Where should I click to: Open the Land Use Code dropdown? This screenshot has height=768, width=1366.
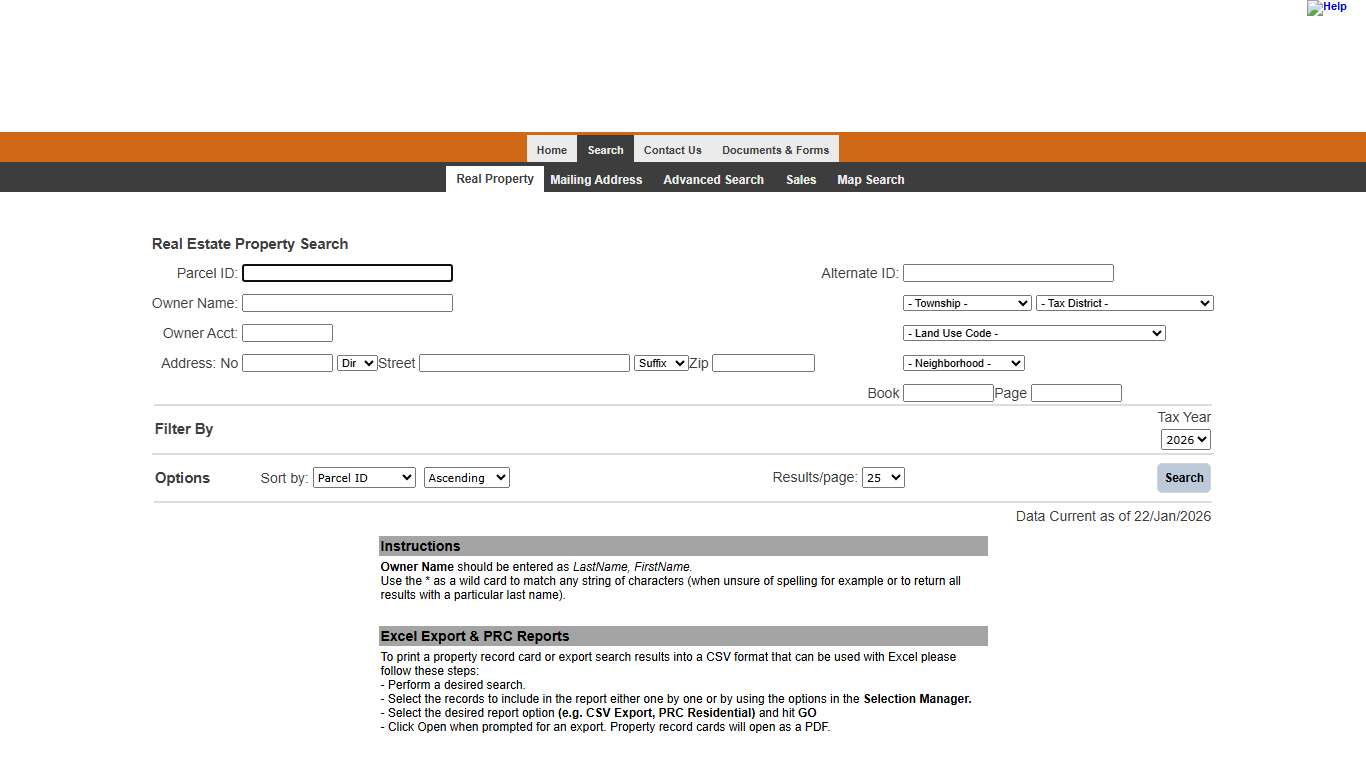pos(1033,333)
